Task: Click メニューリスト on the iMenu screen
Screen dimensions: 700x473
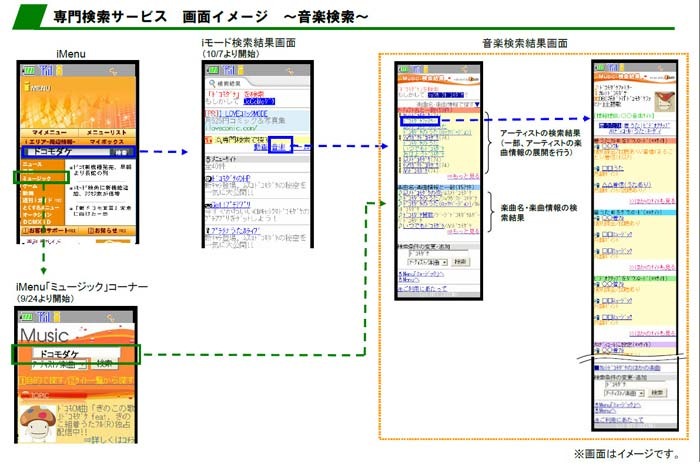Action: click(x=106, y=133)
